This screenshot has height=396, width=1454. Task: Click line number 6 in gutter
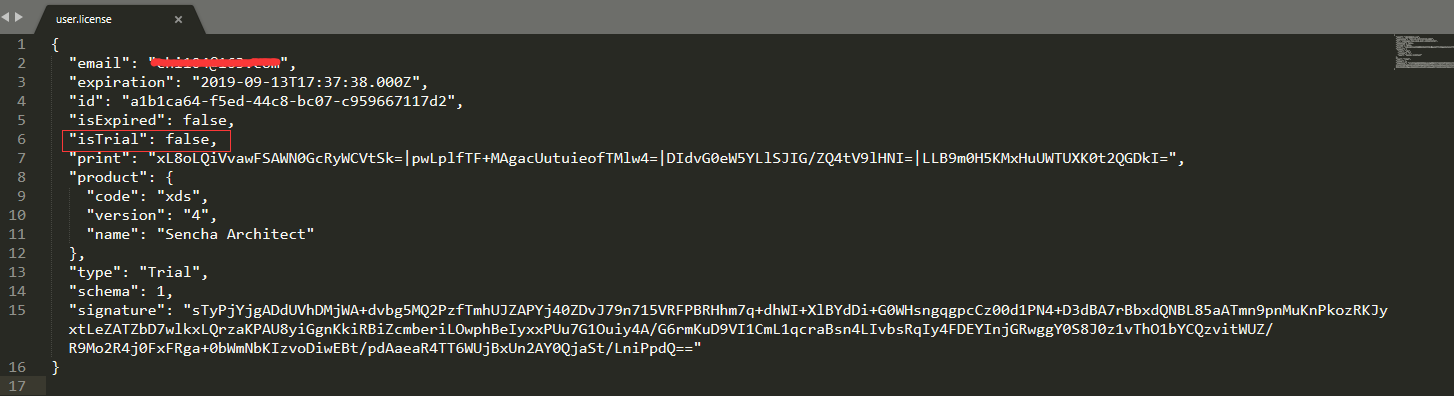pos(21,139)
